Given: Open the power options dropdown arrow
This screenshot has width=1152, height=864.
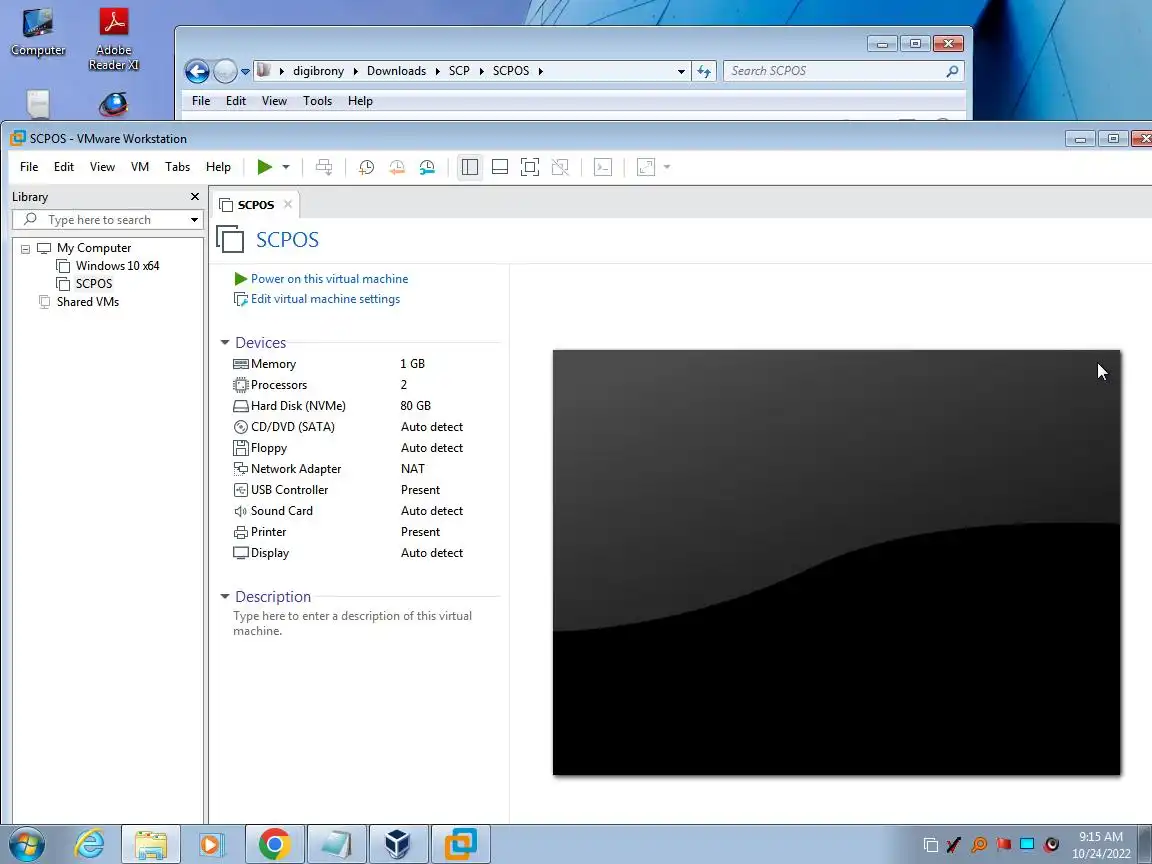Looking at the screenshot, I should pos(286,168).
